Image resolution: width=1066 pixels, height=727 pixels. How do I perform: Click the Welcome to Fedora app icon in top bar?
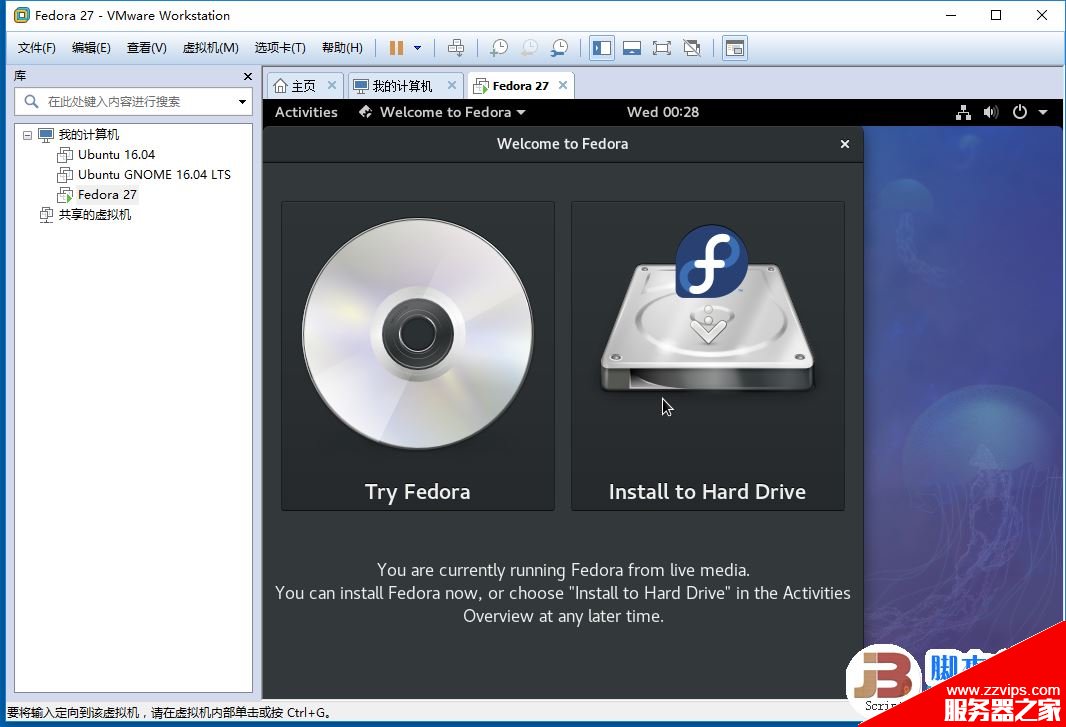366,112
